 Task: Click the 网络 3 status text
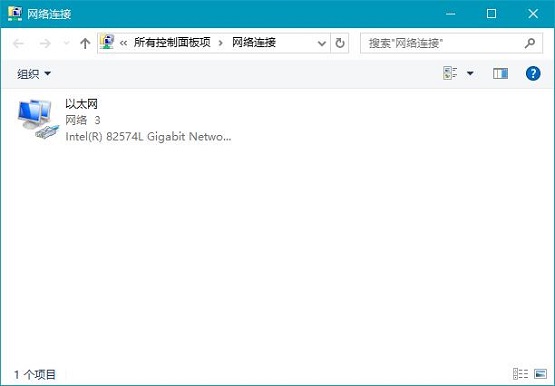tap(83, 120)
